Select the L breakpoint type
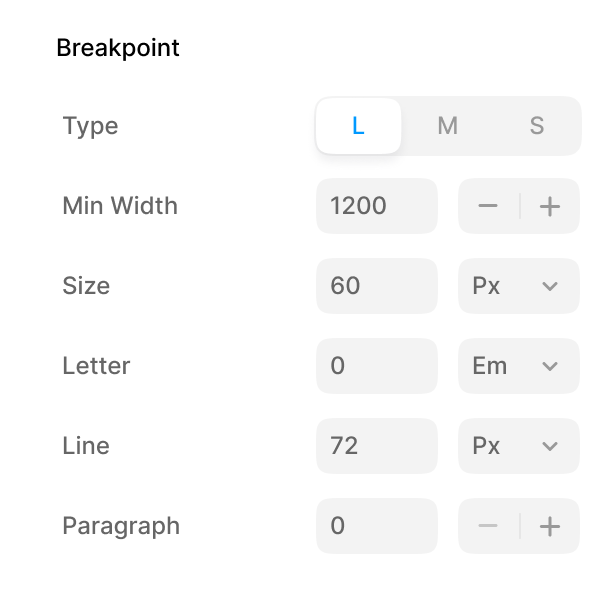The width and height of the screenshot is (614, 608). pyautogui.click(x=358, y=126)
